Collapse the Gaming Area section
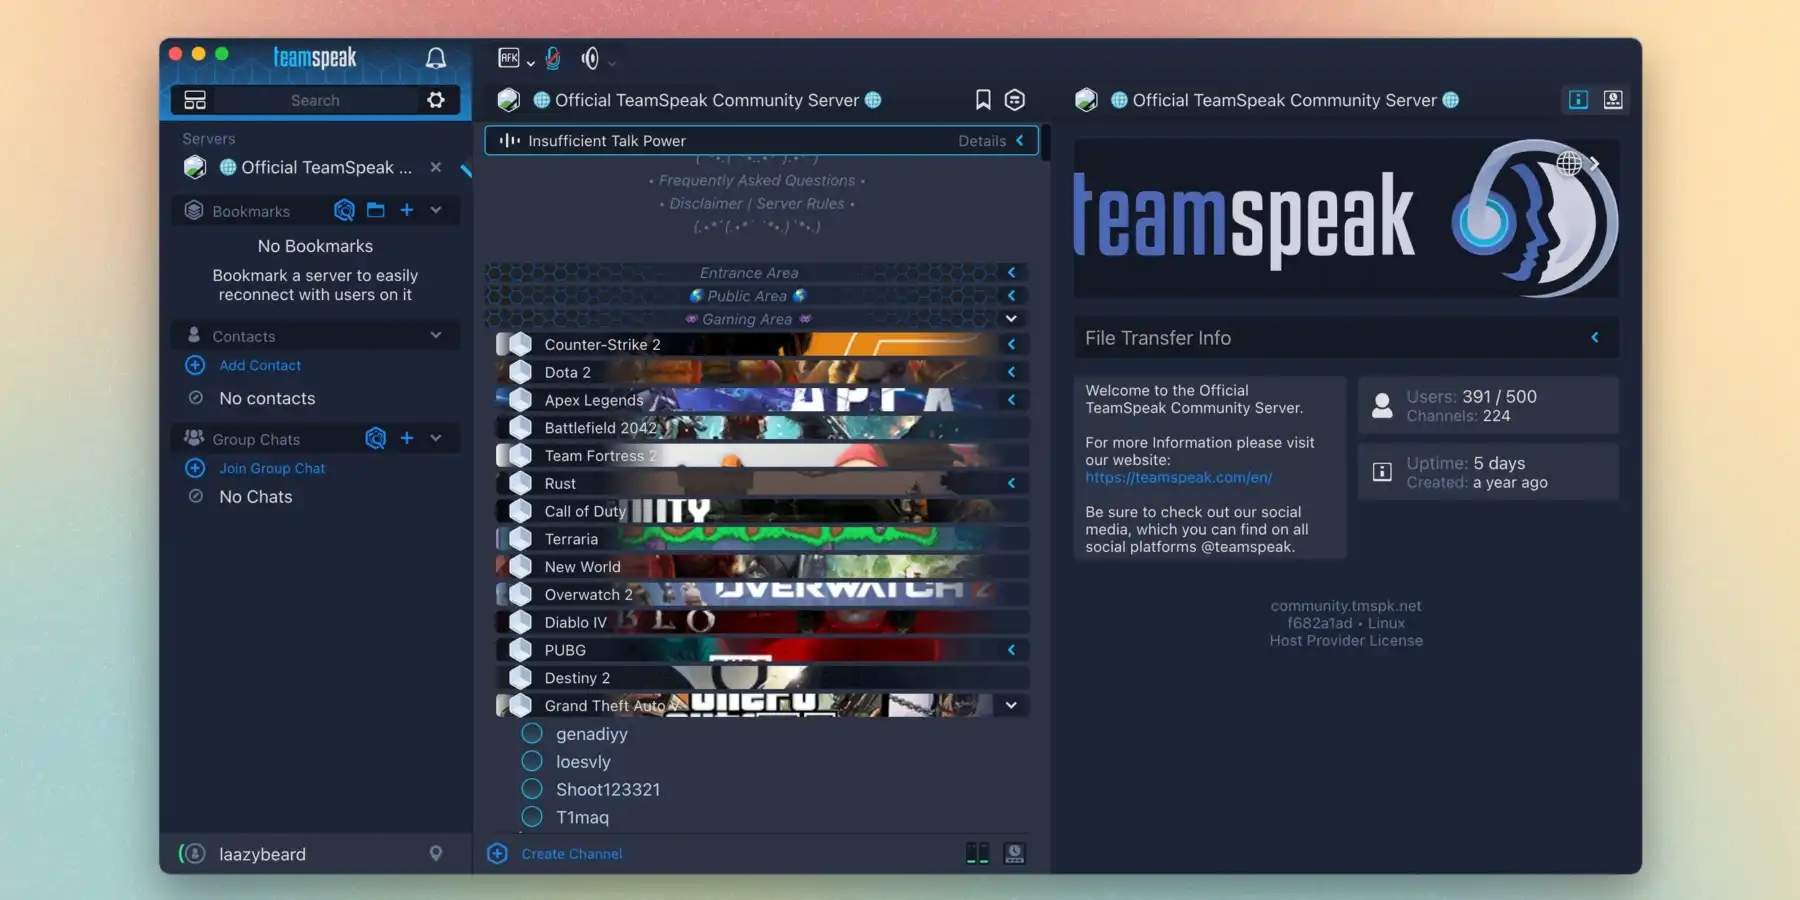The width and height of the screenshot is (1800, 900). [x=1011, y=318]
